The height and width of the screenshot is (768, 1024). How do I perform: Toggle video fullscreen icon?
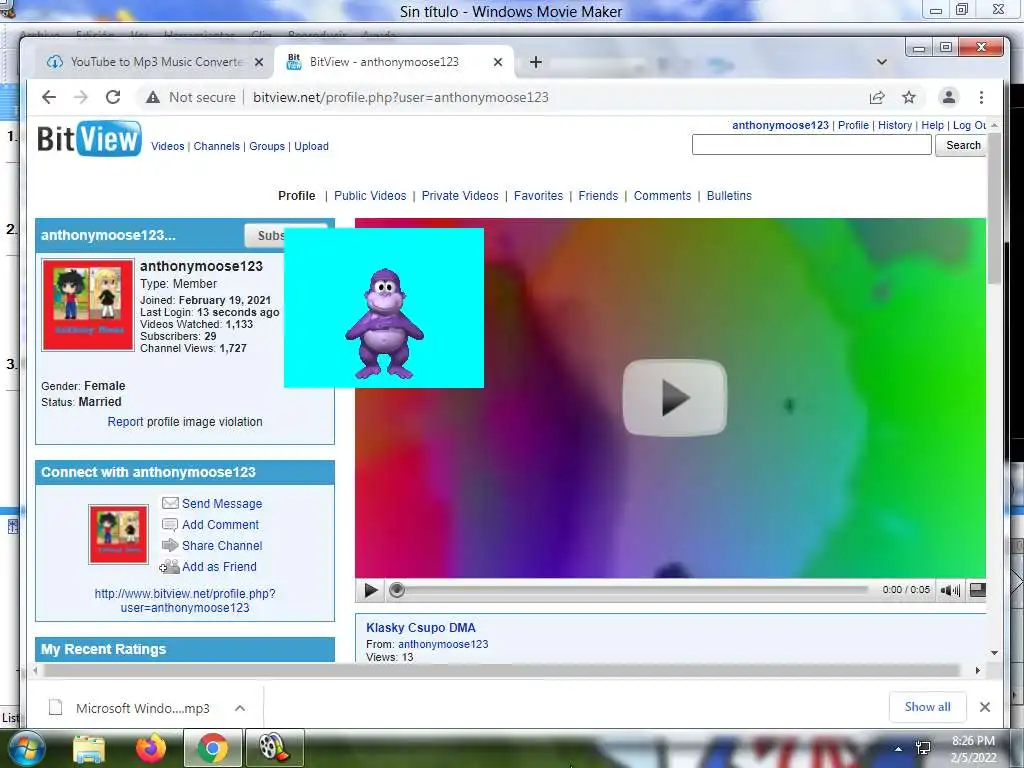(x=977, y=590)
